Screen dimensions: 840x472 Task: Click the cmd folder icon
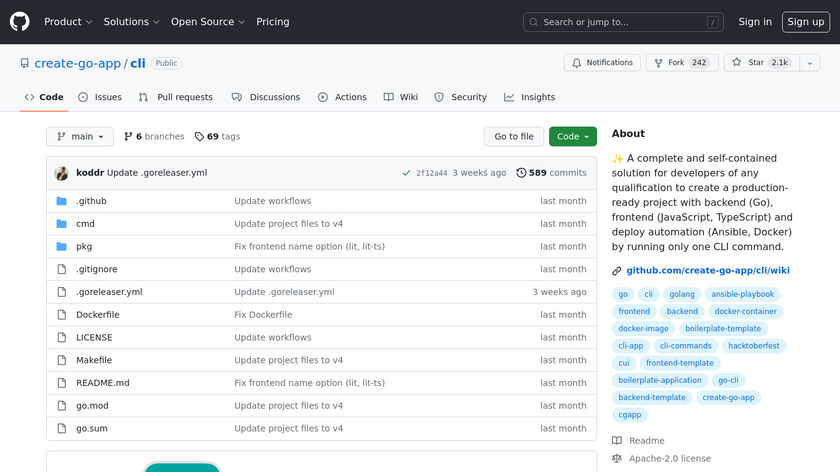(62, 223)
